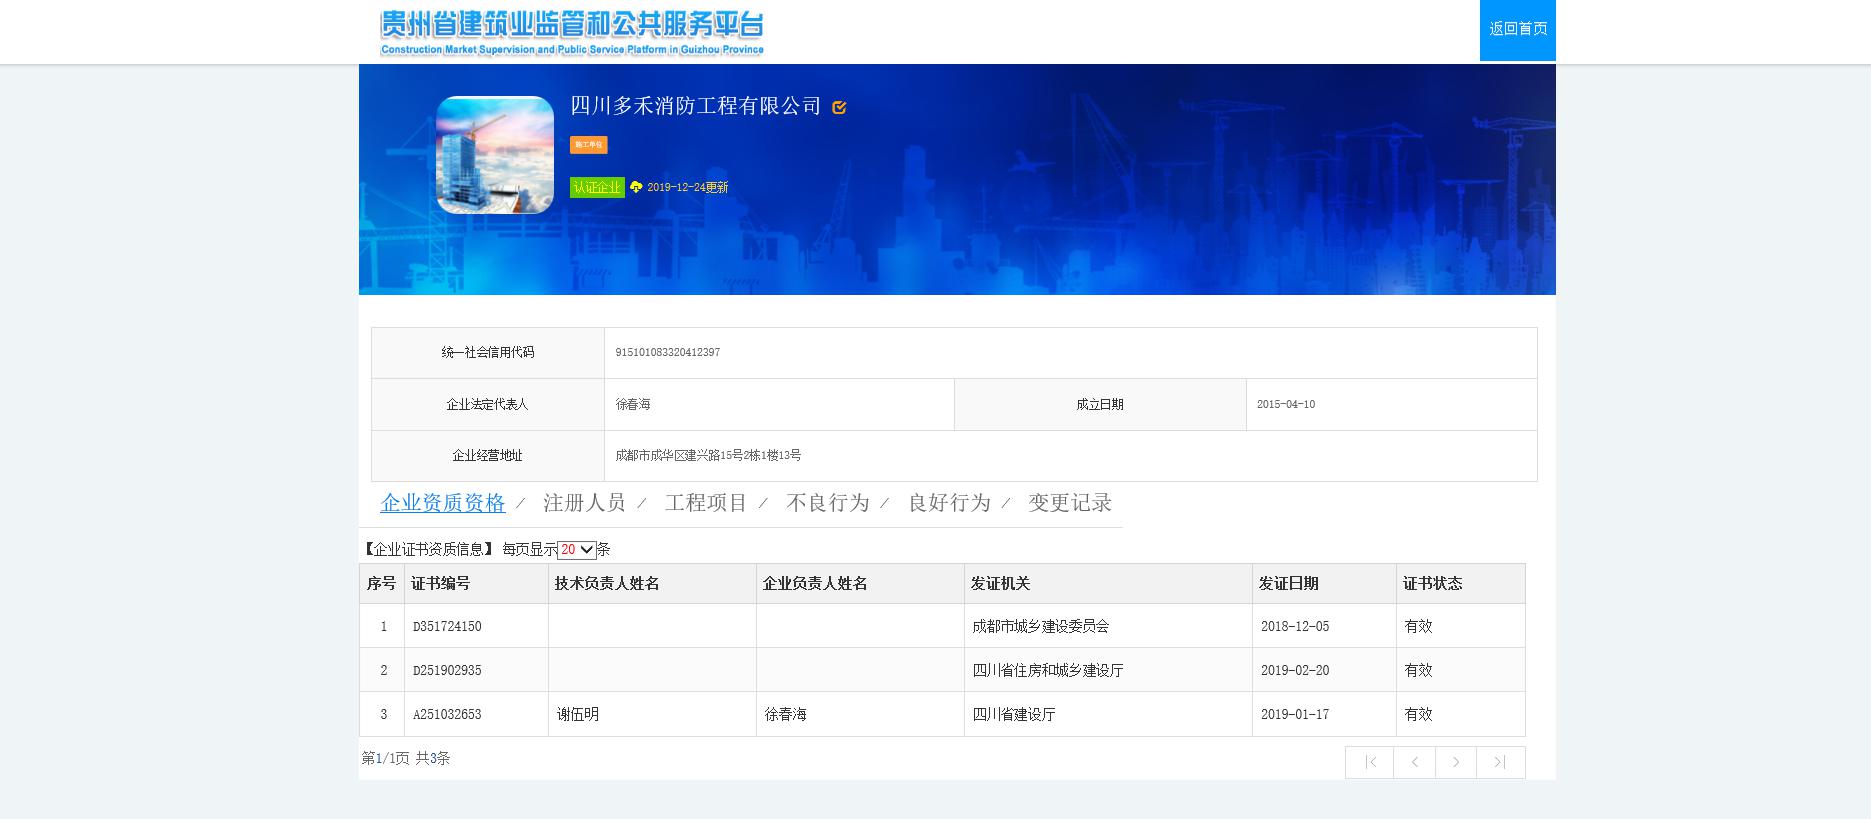Click the company address text
The height and width of the screenshot is (819, 1871).
pyautogui.click(x=708, y=456)
